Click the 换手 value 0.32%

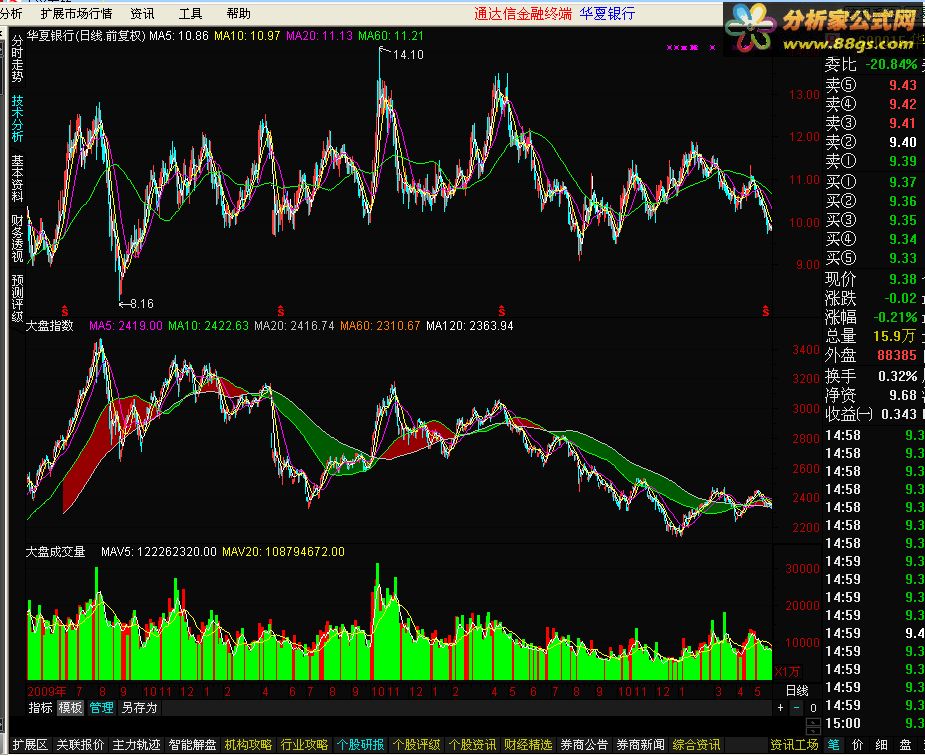(897, 376)
